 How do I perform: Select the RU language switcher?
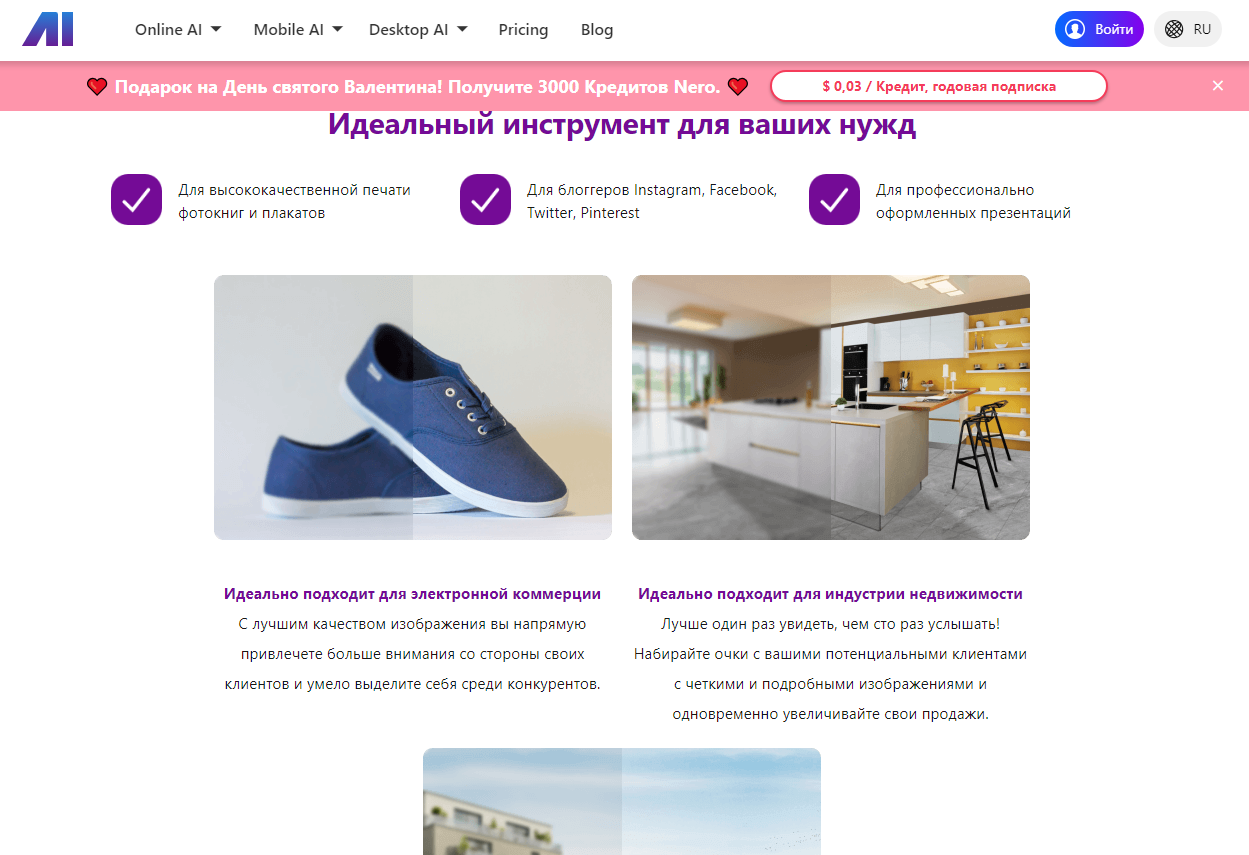click(x=1188, y=29)
